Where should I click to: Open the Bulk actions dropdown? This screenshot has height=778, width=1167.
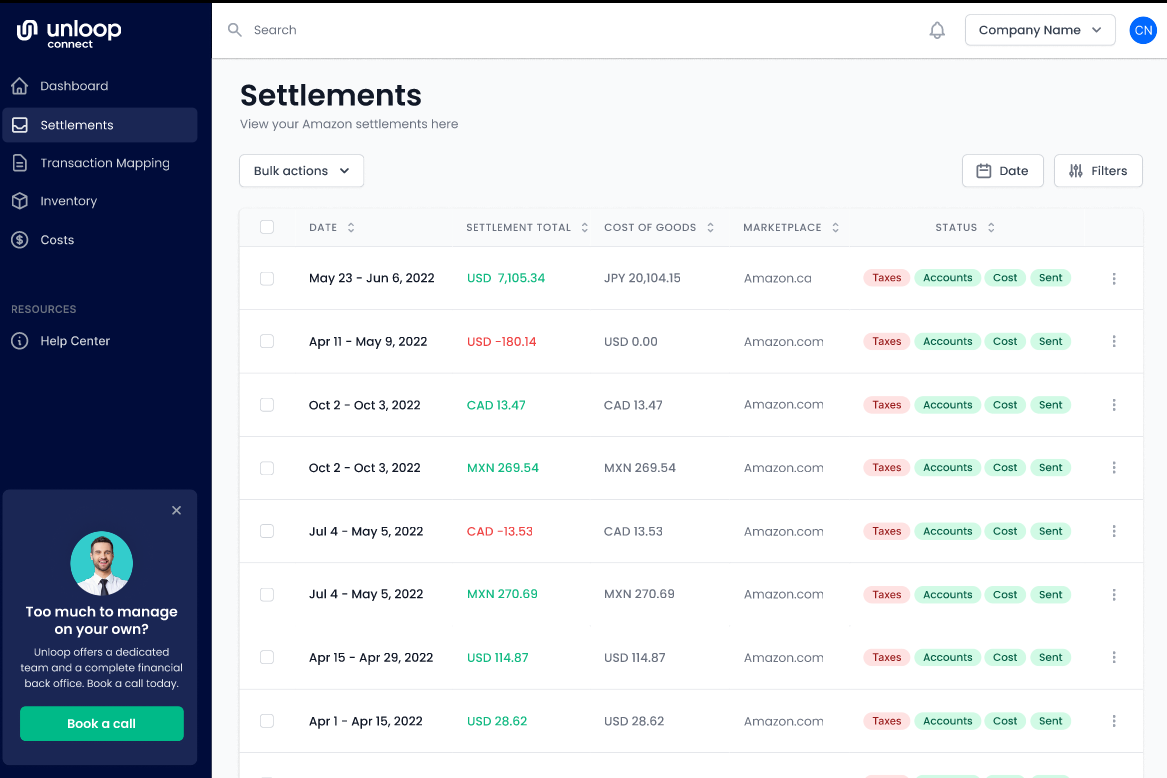pyautogui.click(x=301, y=171)
